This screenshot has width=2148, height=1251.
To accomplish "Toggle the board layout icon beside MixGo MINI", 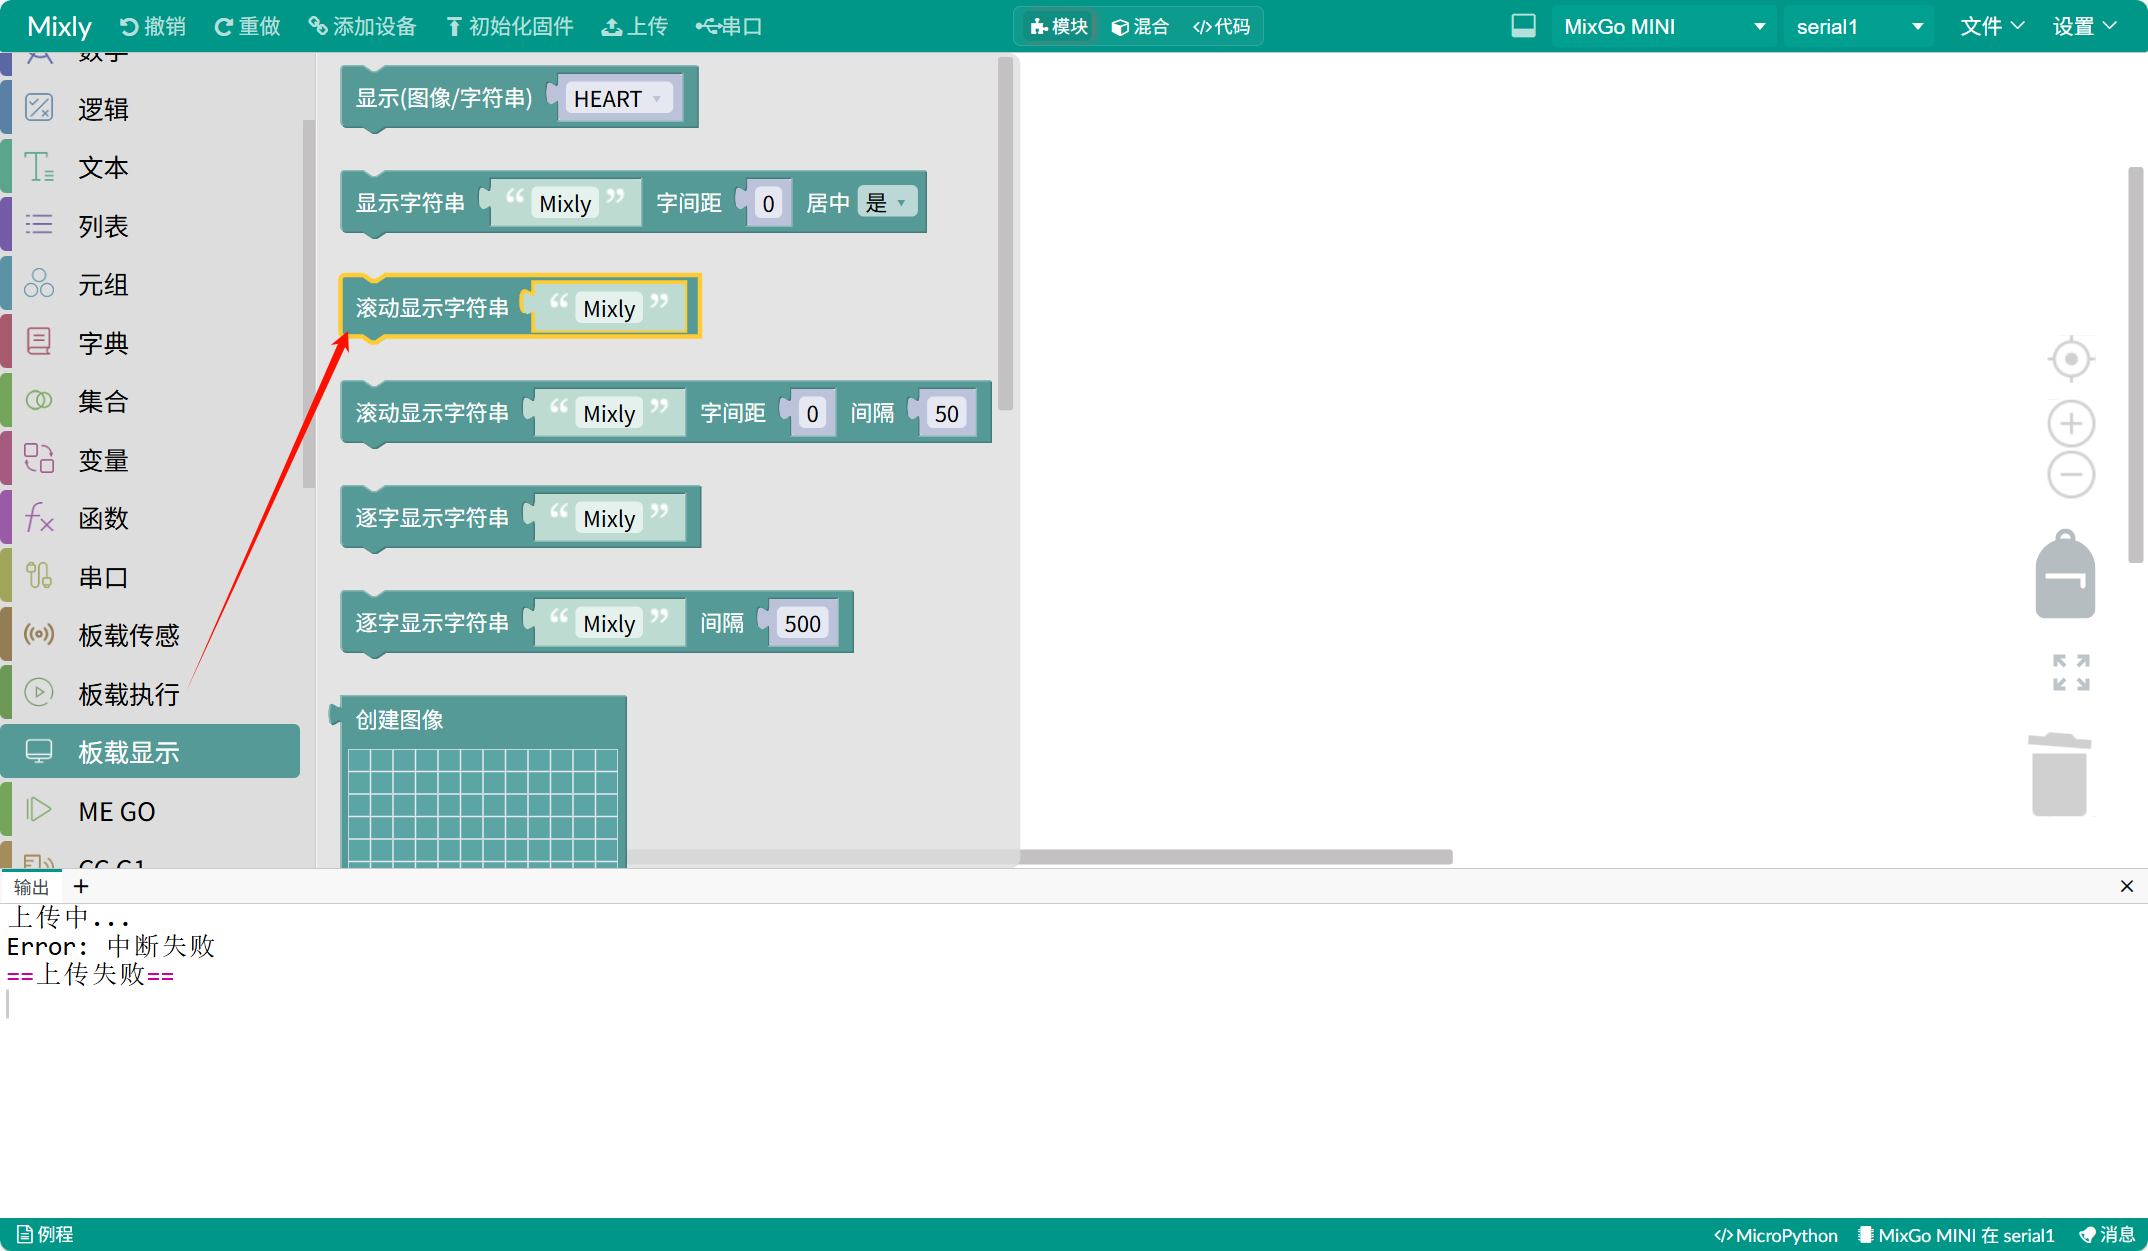I will [1523, 26].
